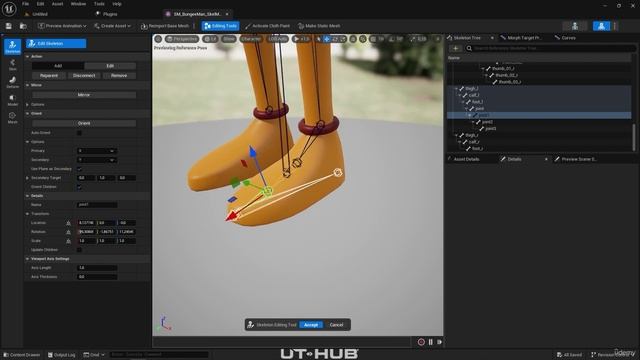Click the Disconnect button
Viewport: 640px width, 360px height.
click(84, 76)
